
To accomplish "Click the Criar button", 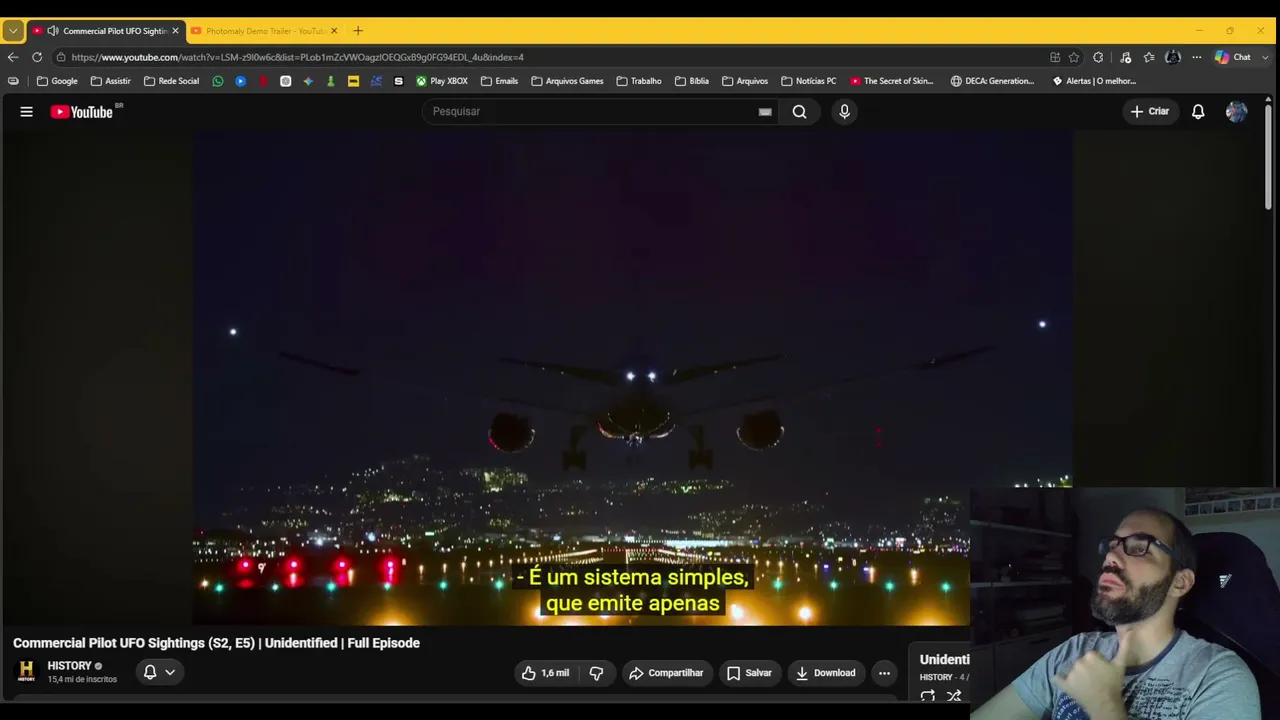I will tap(1150, 112).
